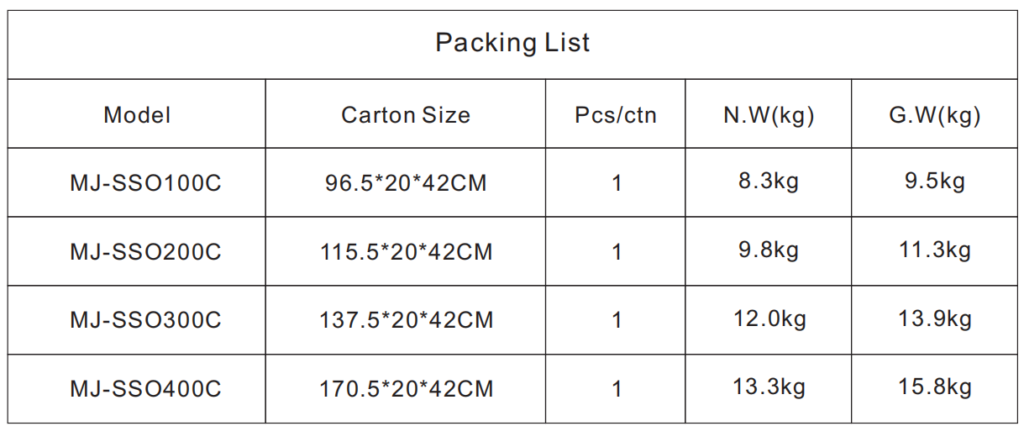1024x442 pixels.
Task: Click the Packing List table title
Action: (512, 43)
